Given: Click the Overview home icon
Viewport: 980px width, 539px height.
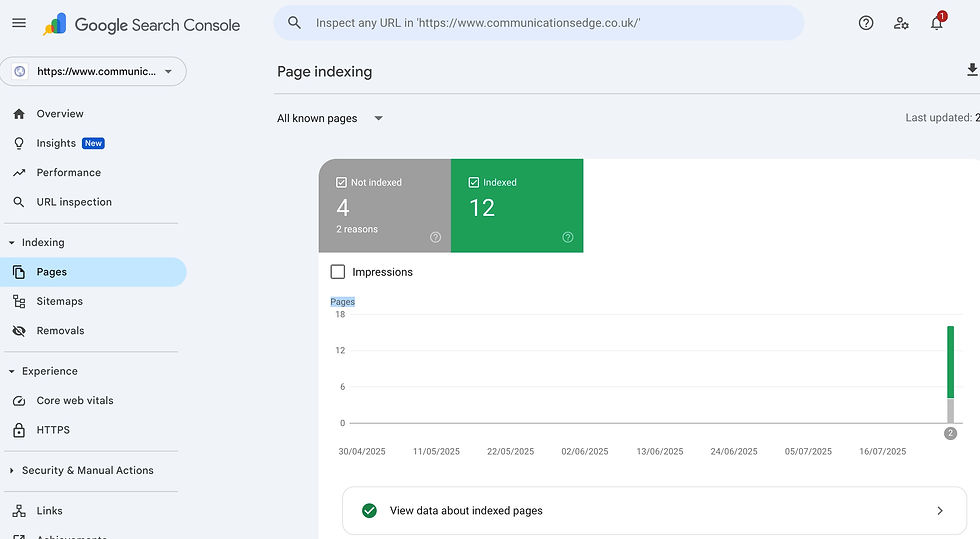Looking at the screenshot, I should pyautogui.click(x=19, y=114).
